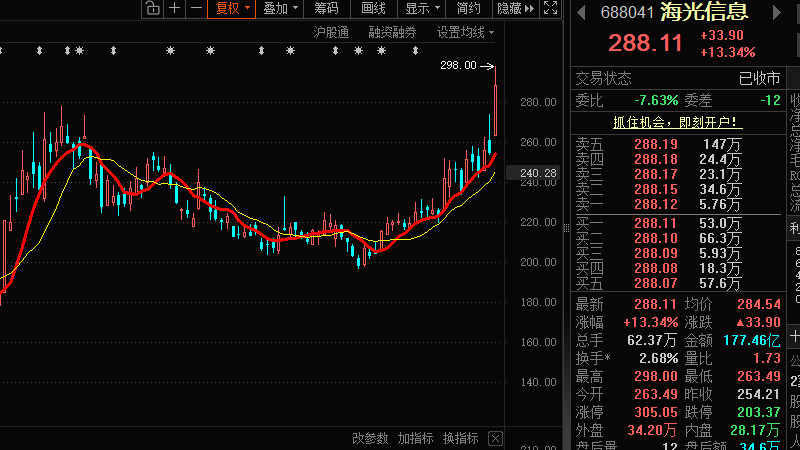
Task: Click the panel splitter handle beside order book
Action: click(566, 228)
